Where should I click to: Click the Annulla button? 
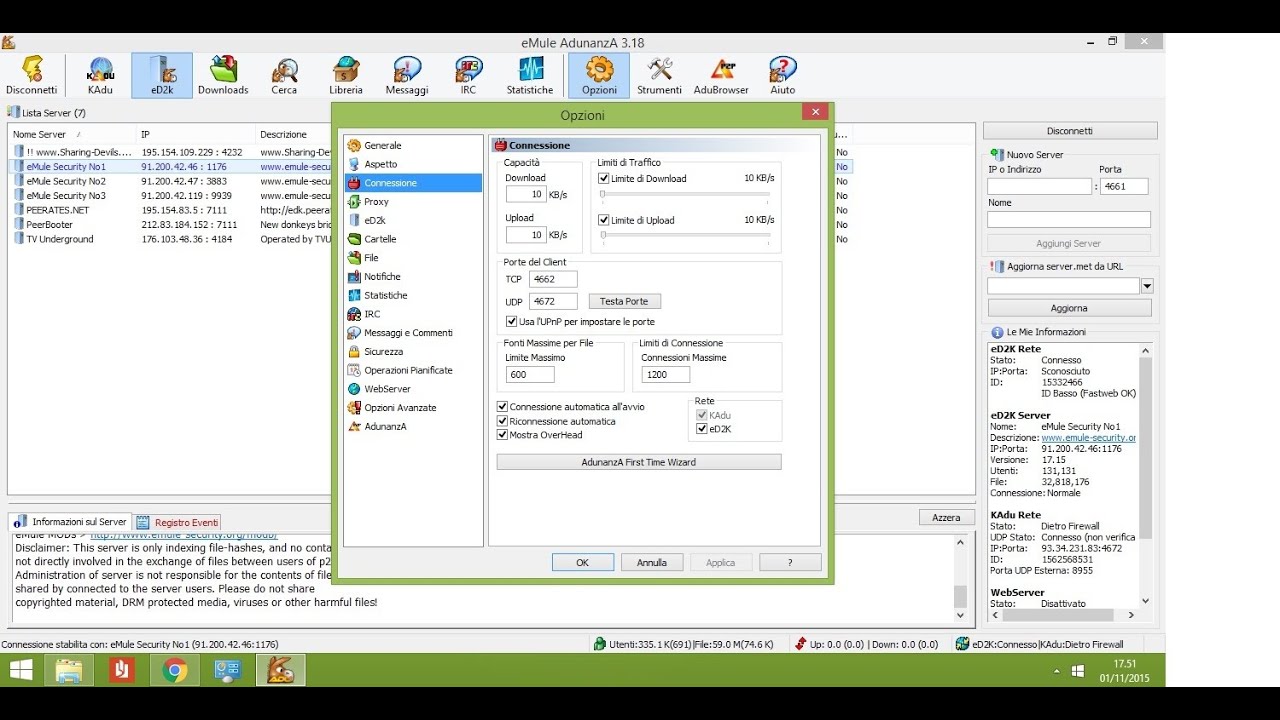coord(652,562)
